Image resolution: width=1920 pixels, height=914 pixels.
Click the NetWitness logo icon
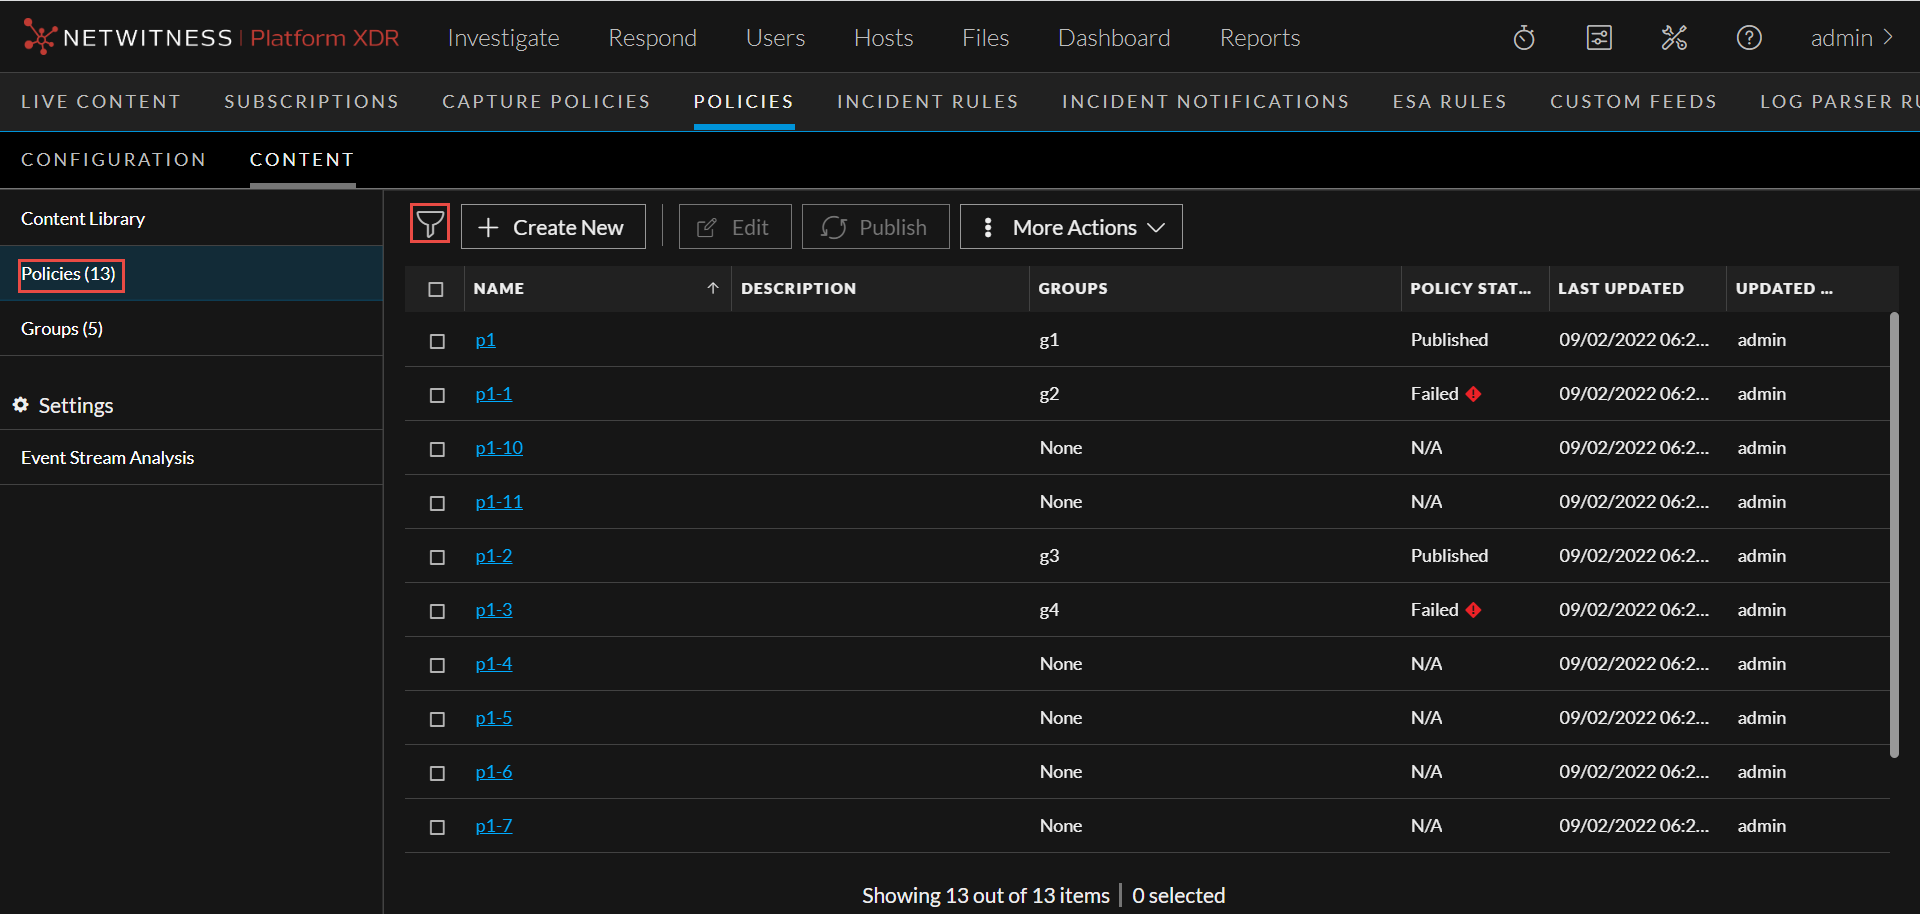point(39,37)
